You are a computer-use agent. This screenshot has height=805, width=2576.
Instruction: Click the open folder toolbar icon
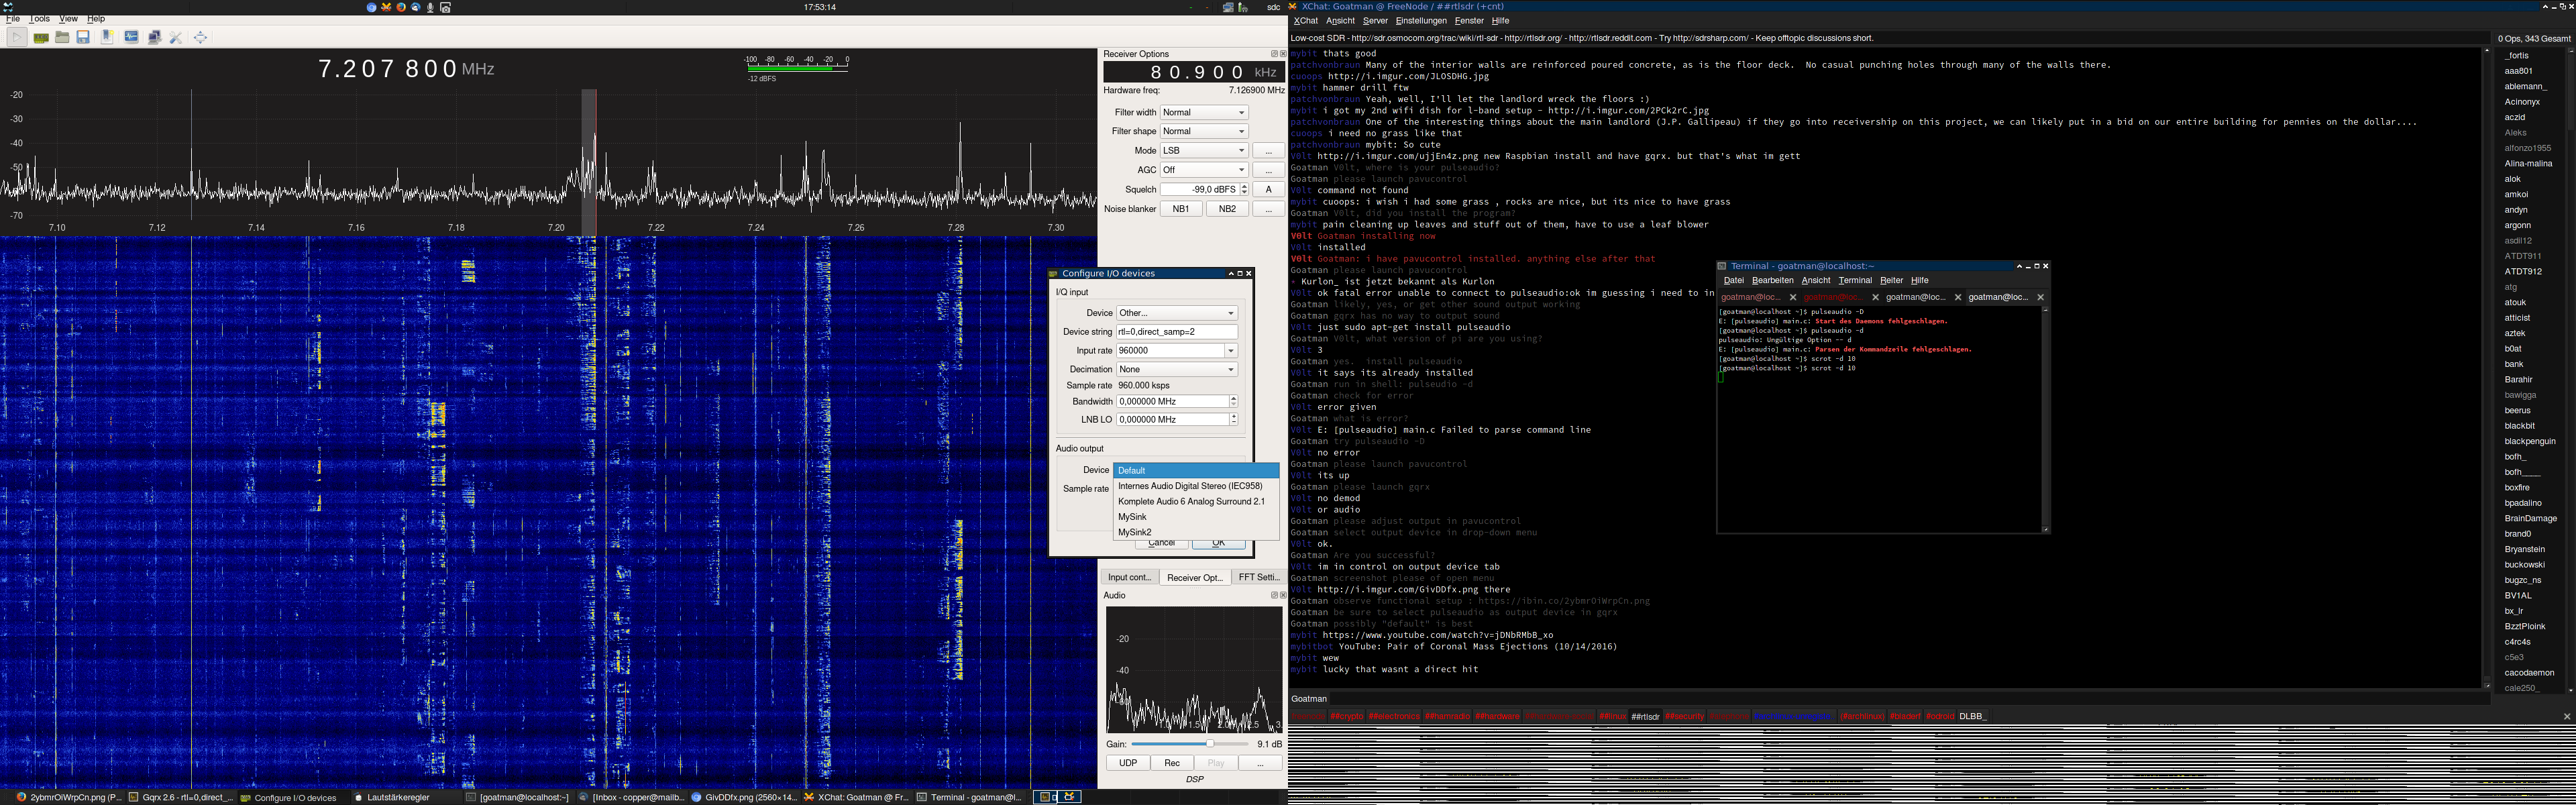point(62,37)
